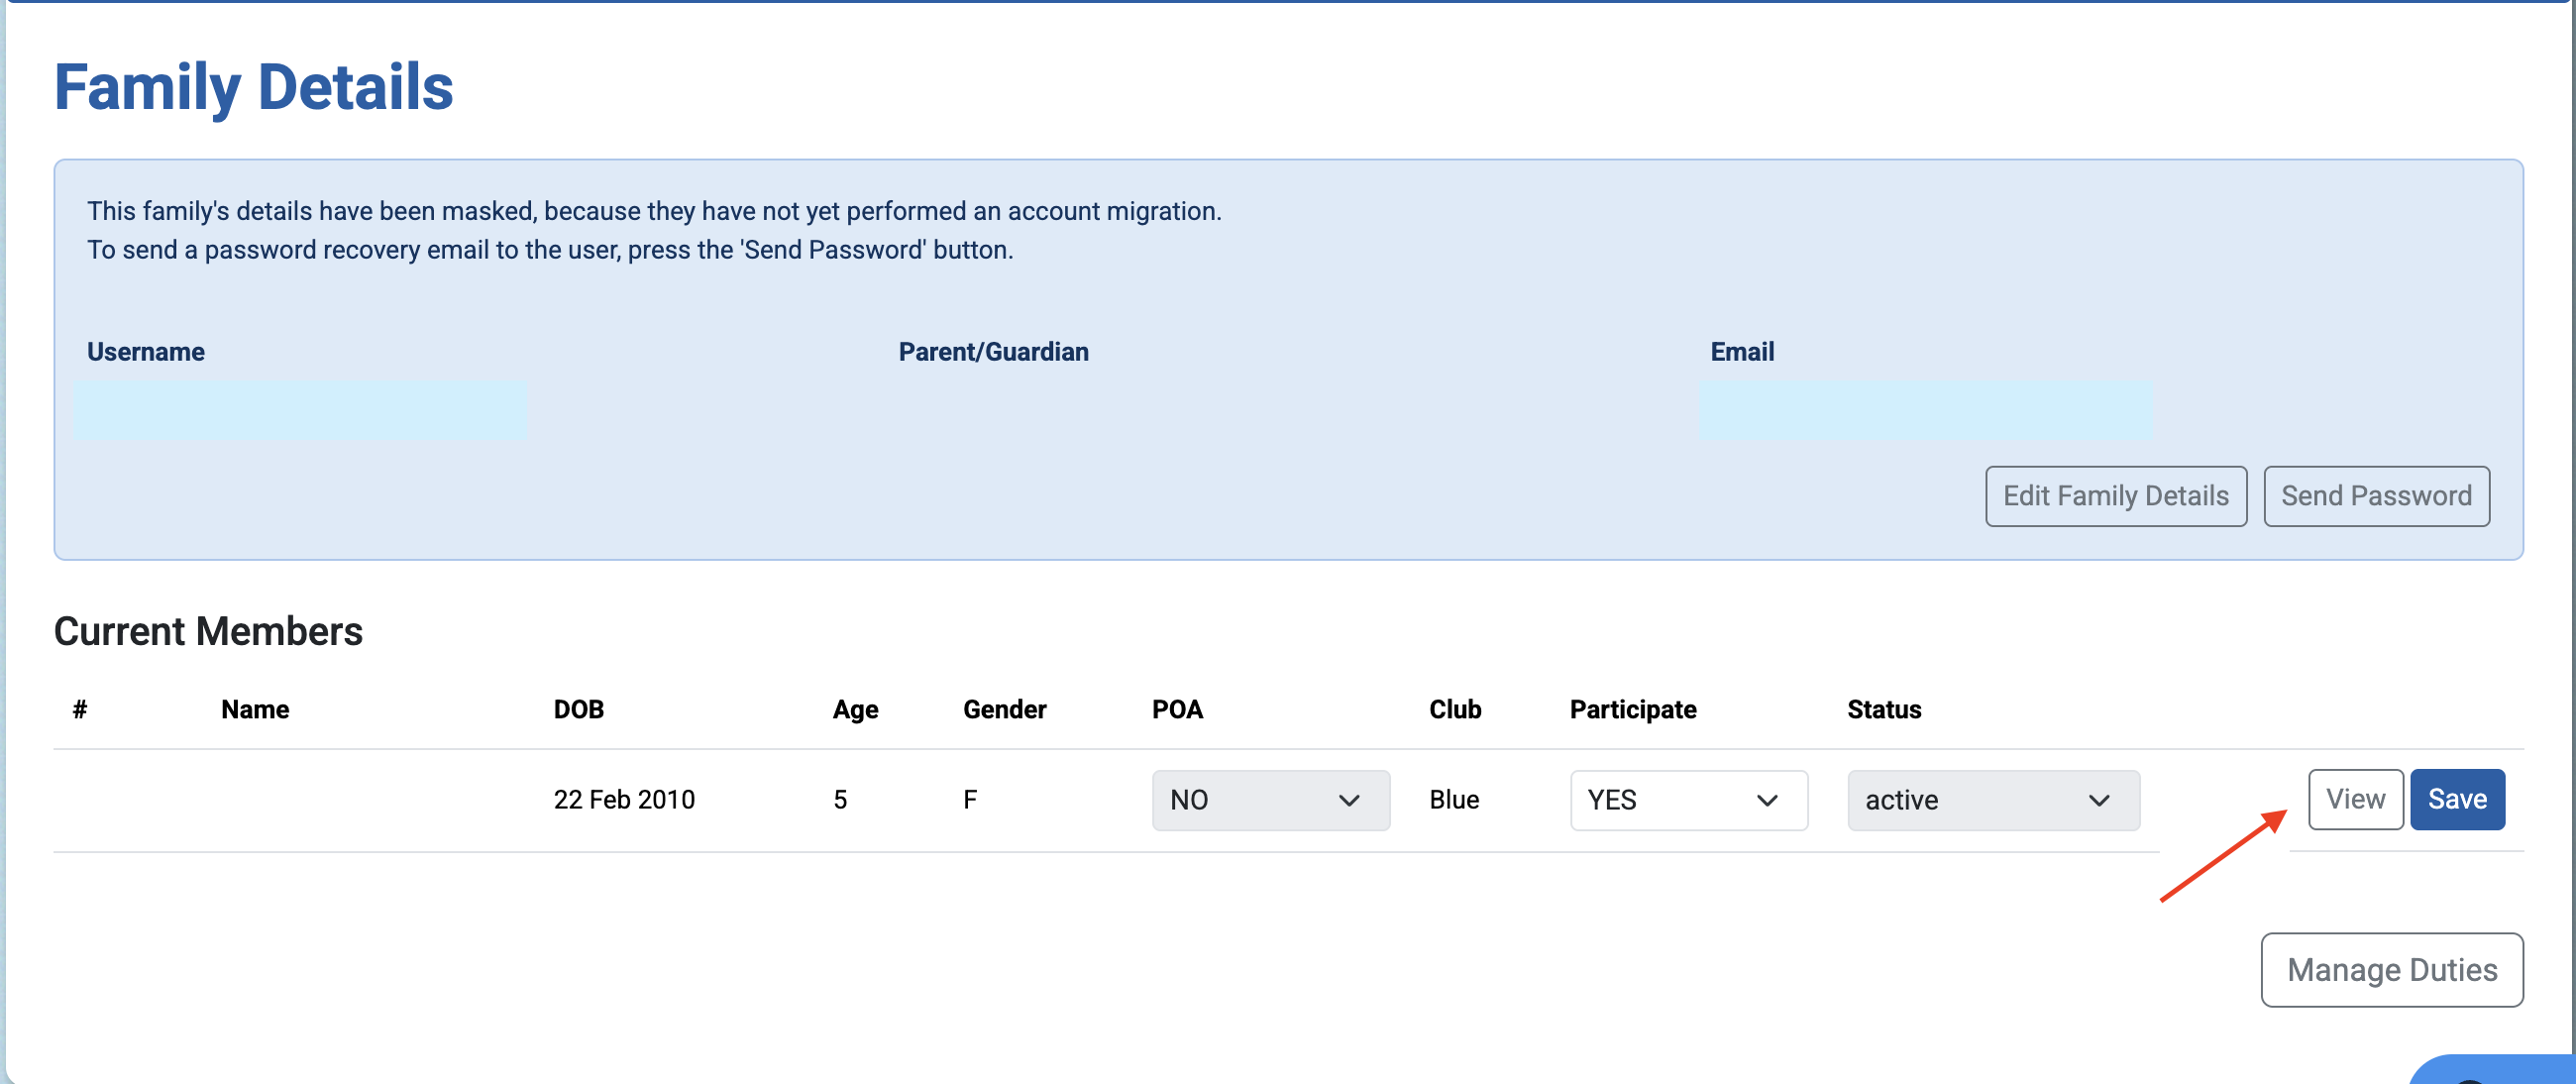Select the masked Username field
The height and width of the screenshot is (1084, 2576).
coord(300,410)
